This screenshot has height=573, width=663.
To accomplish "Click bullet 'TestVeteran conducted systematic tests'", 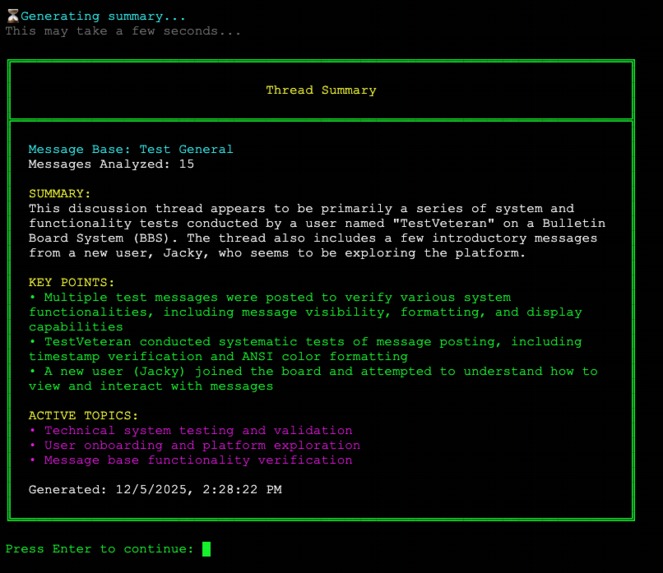I will click(x=305, y=342).
